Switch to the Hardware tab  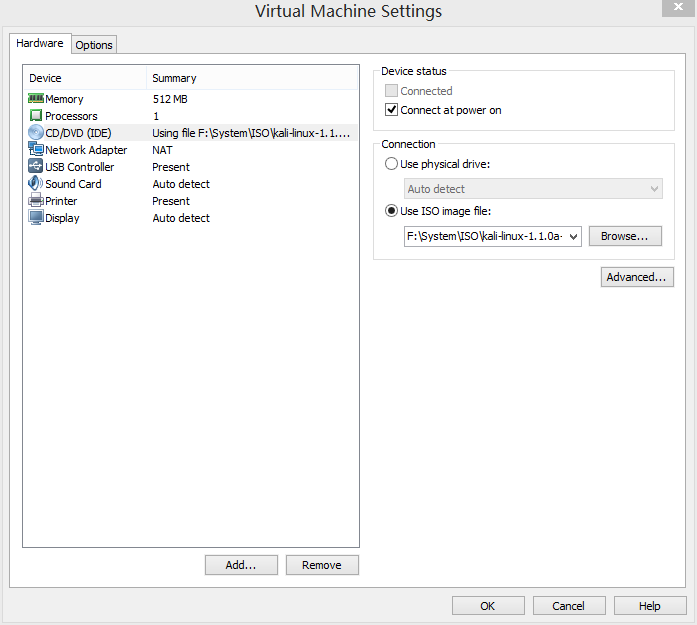point(40,43)
